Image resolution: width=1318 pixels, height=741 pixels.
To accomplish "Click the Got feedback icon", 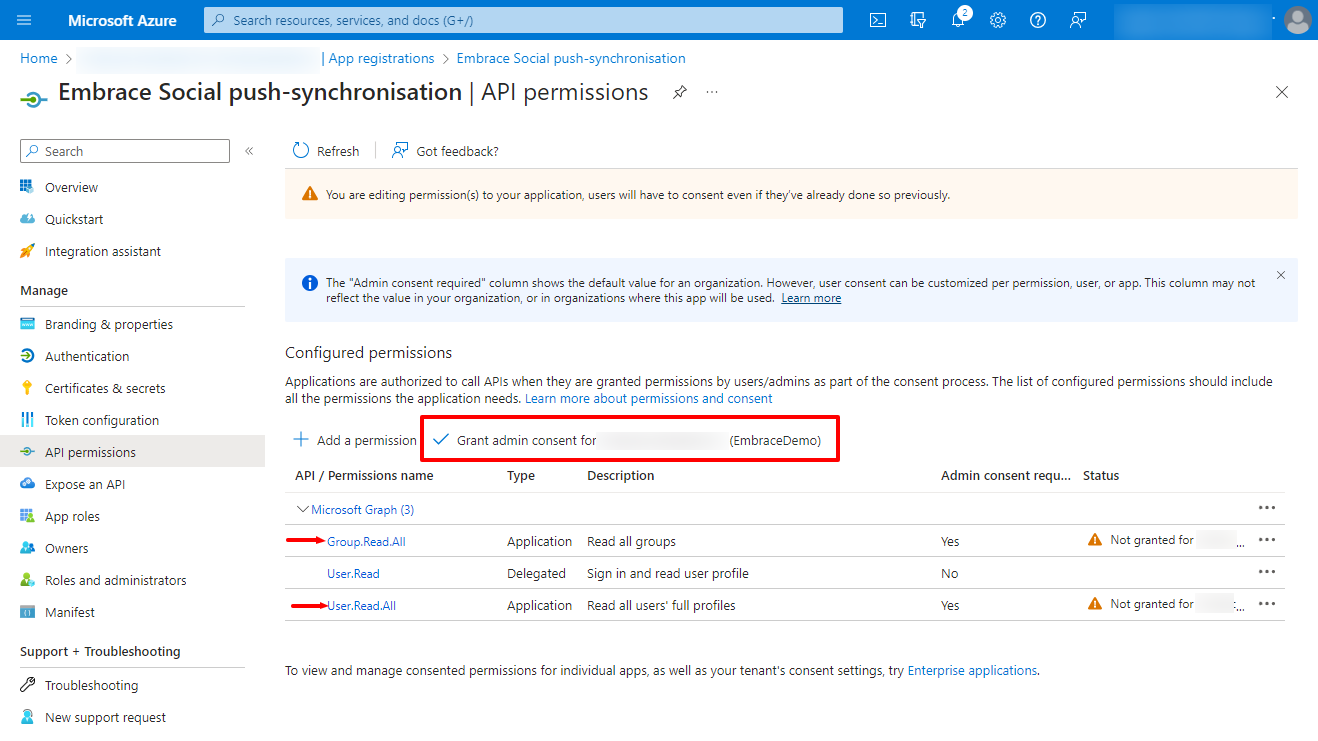I will [x=400, y=151].
